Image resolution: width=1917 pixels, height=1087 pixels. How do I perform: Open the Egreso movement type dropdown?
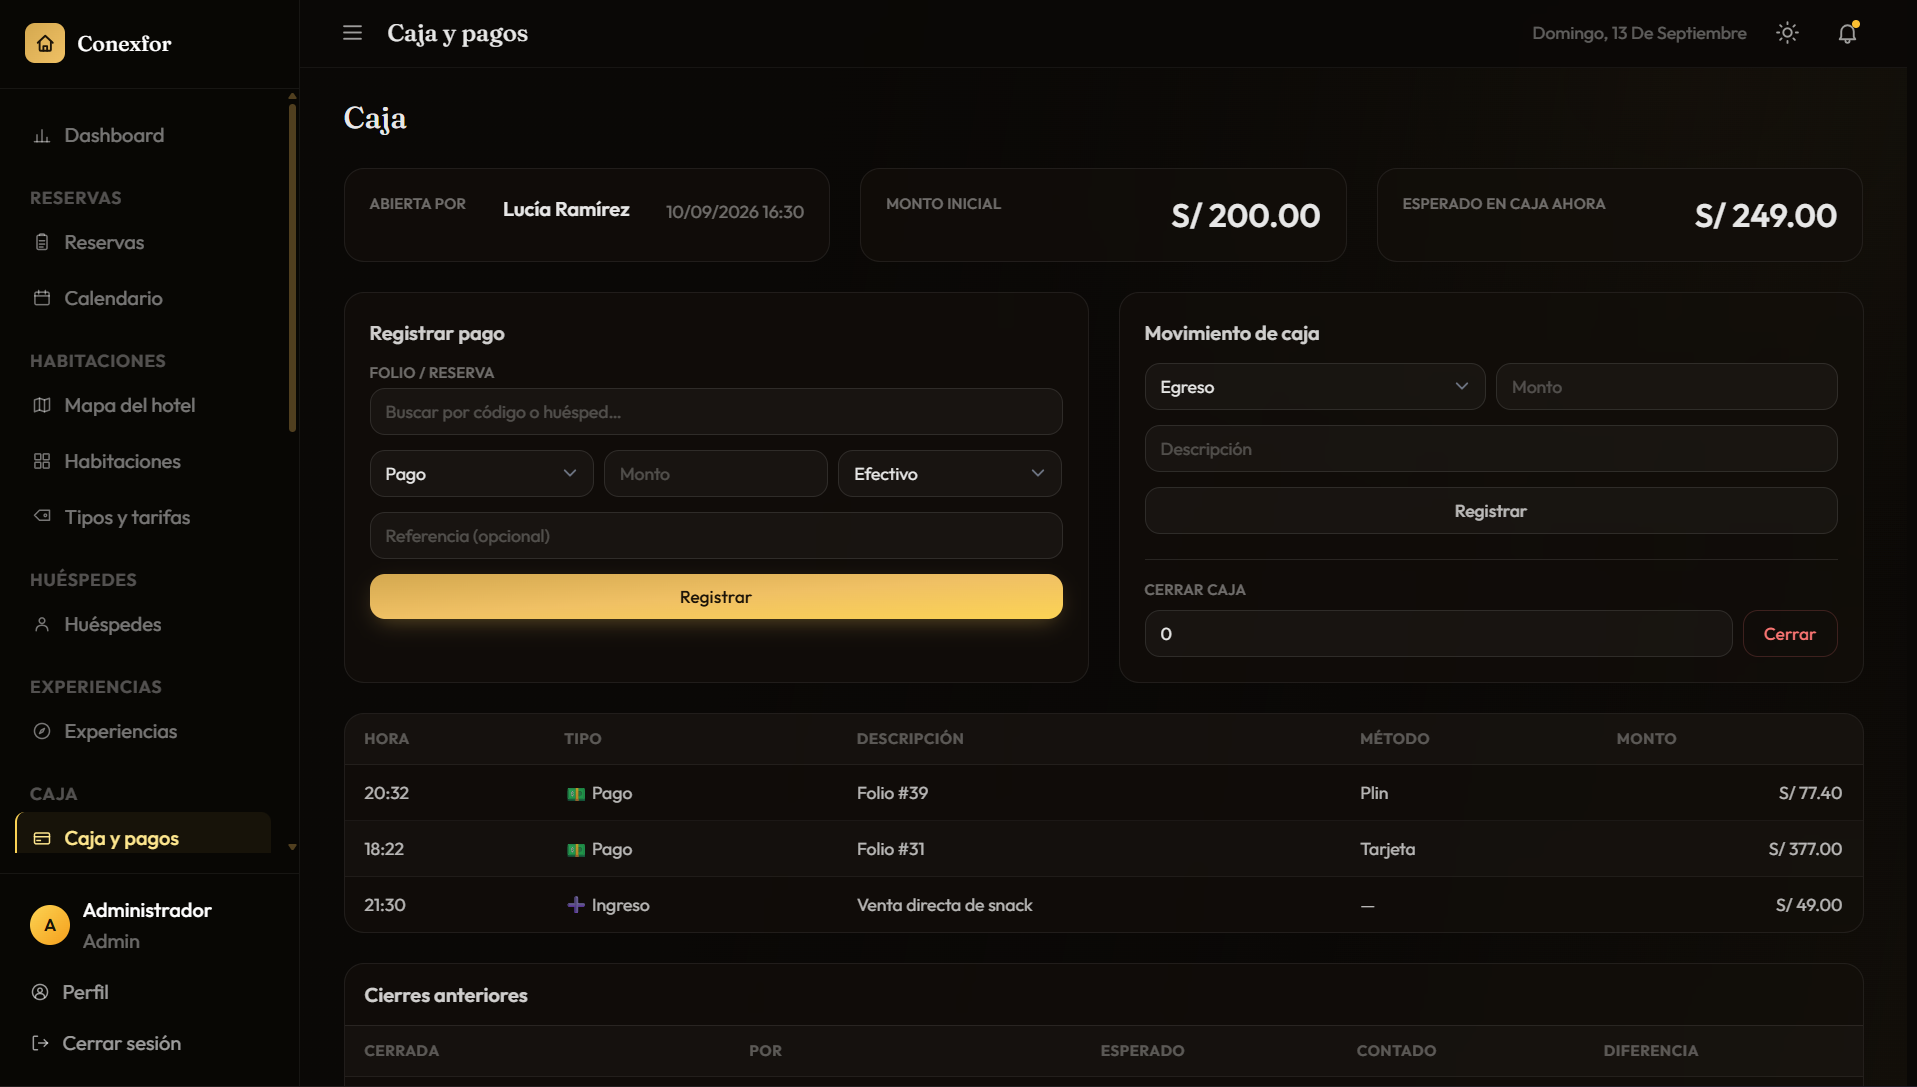[1315, 387]
